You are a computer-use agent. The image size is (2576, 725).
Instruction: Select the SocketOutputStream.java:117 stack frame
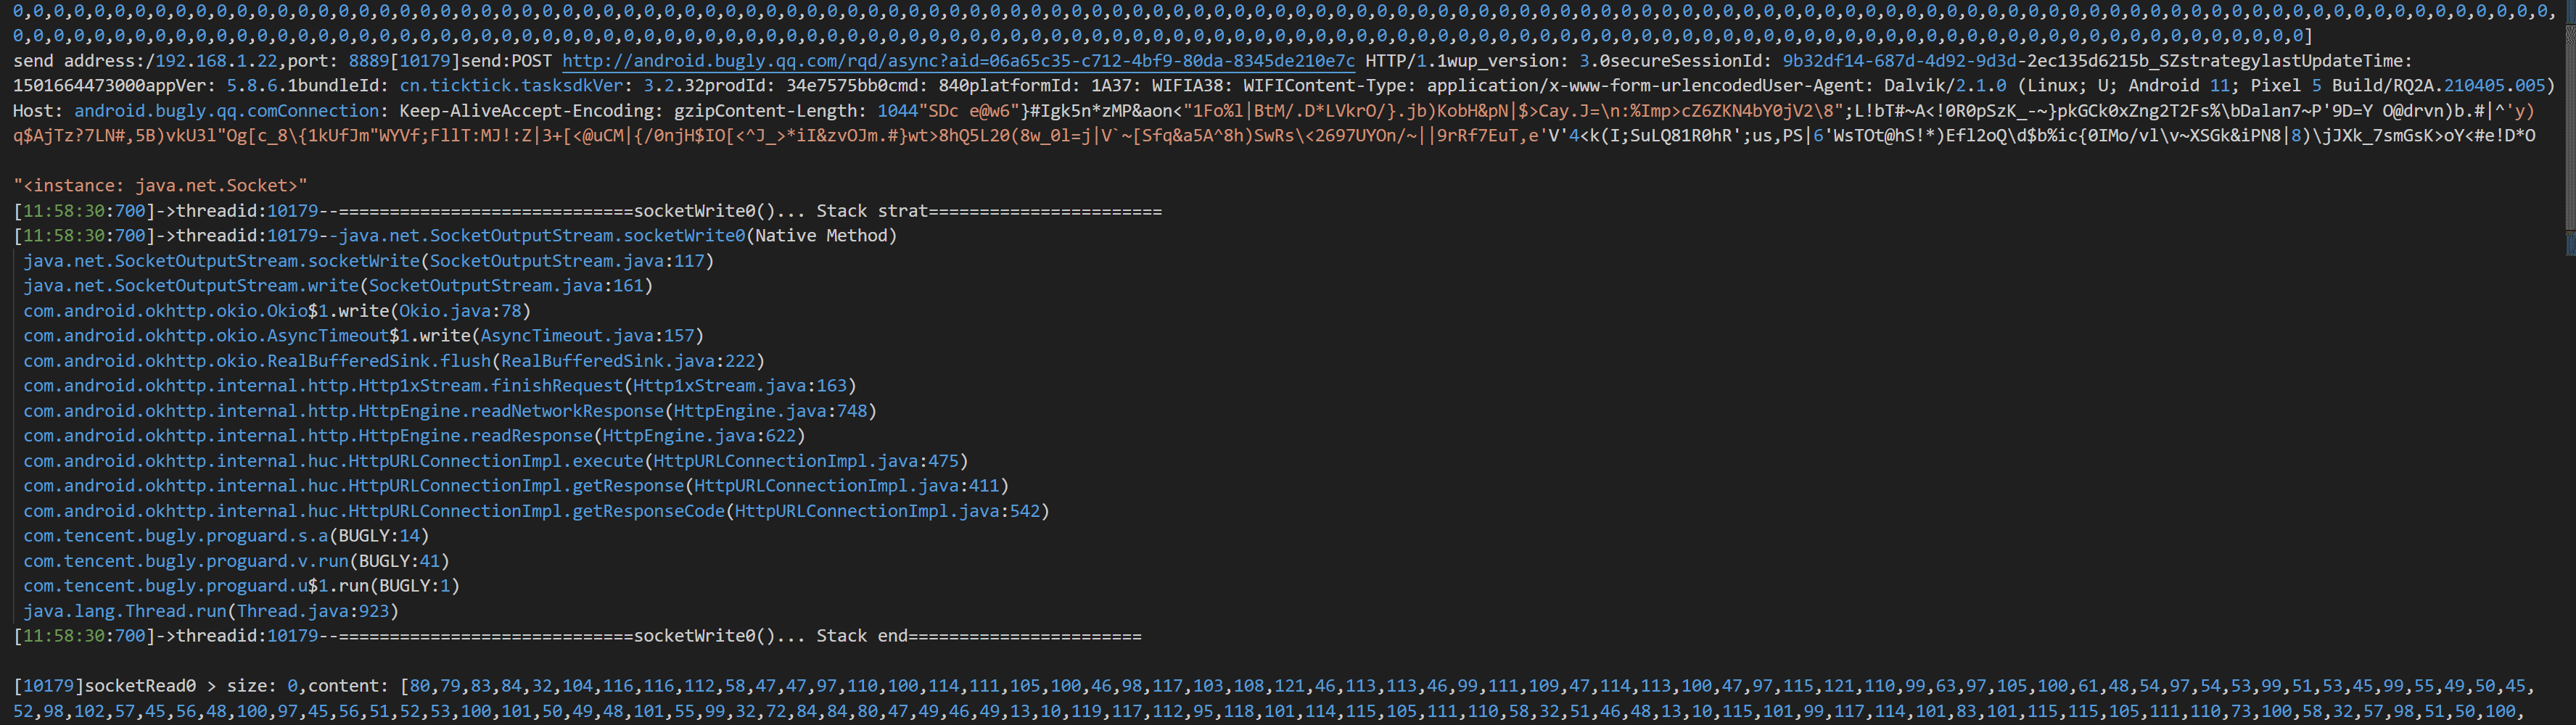(369, 261)
